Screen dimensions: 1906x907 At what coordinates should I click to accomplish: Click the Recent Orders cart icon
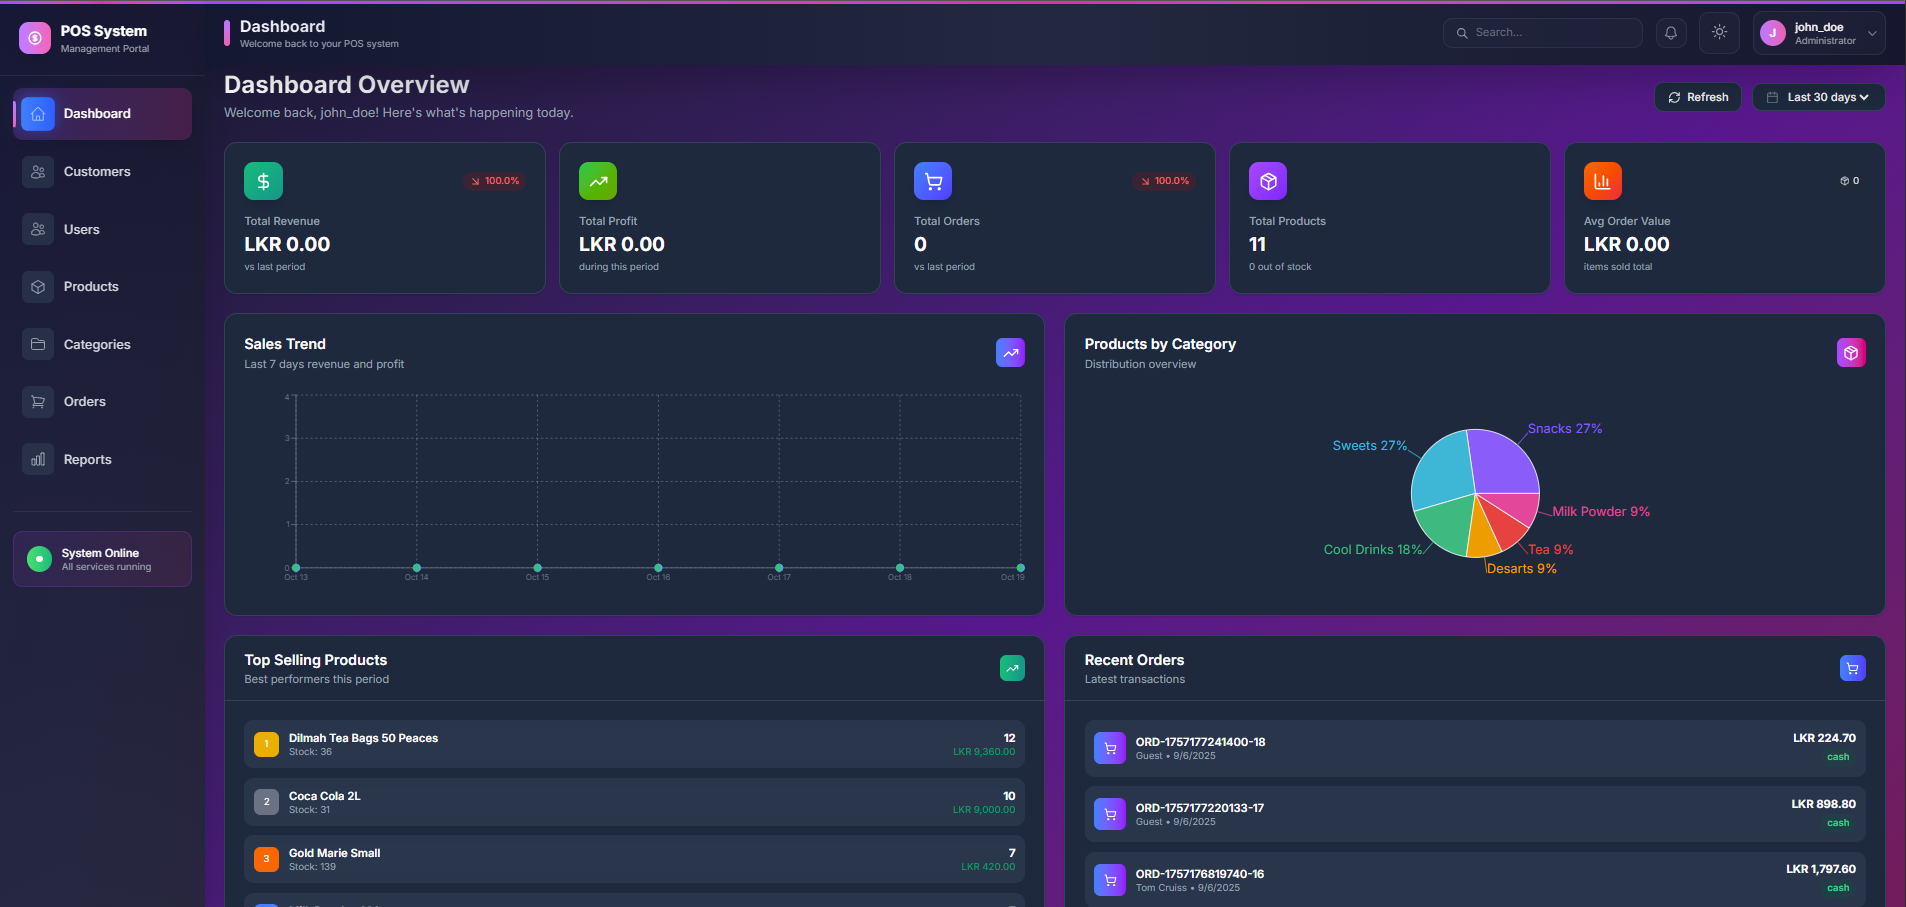(x=1853, y=667)
